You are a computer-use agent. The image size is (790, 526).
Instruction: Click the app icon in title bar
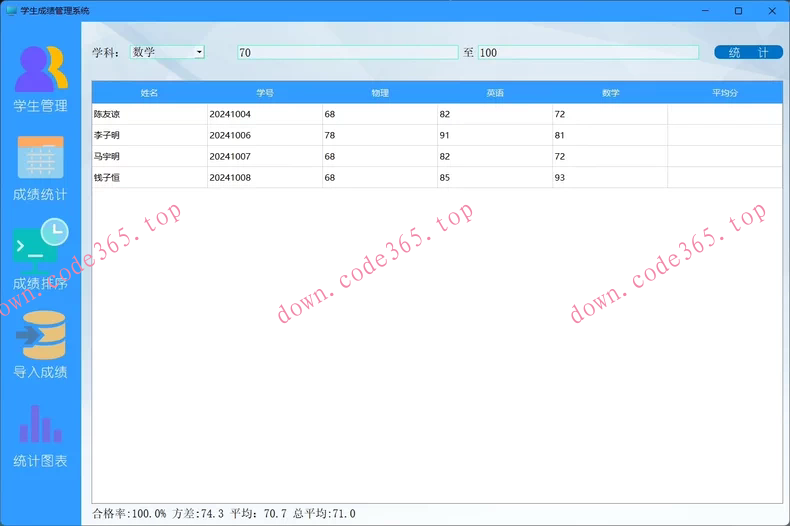point(11,10)
